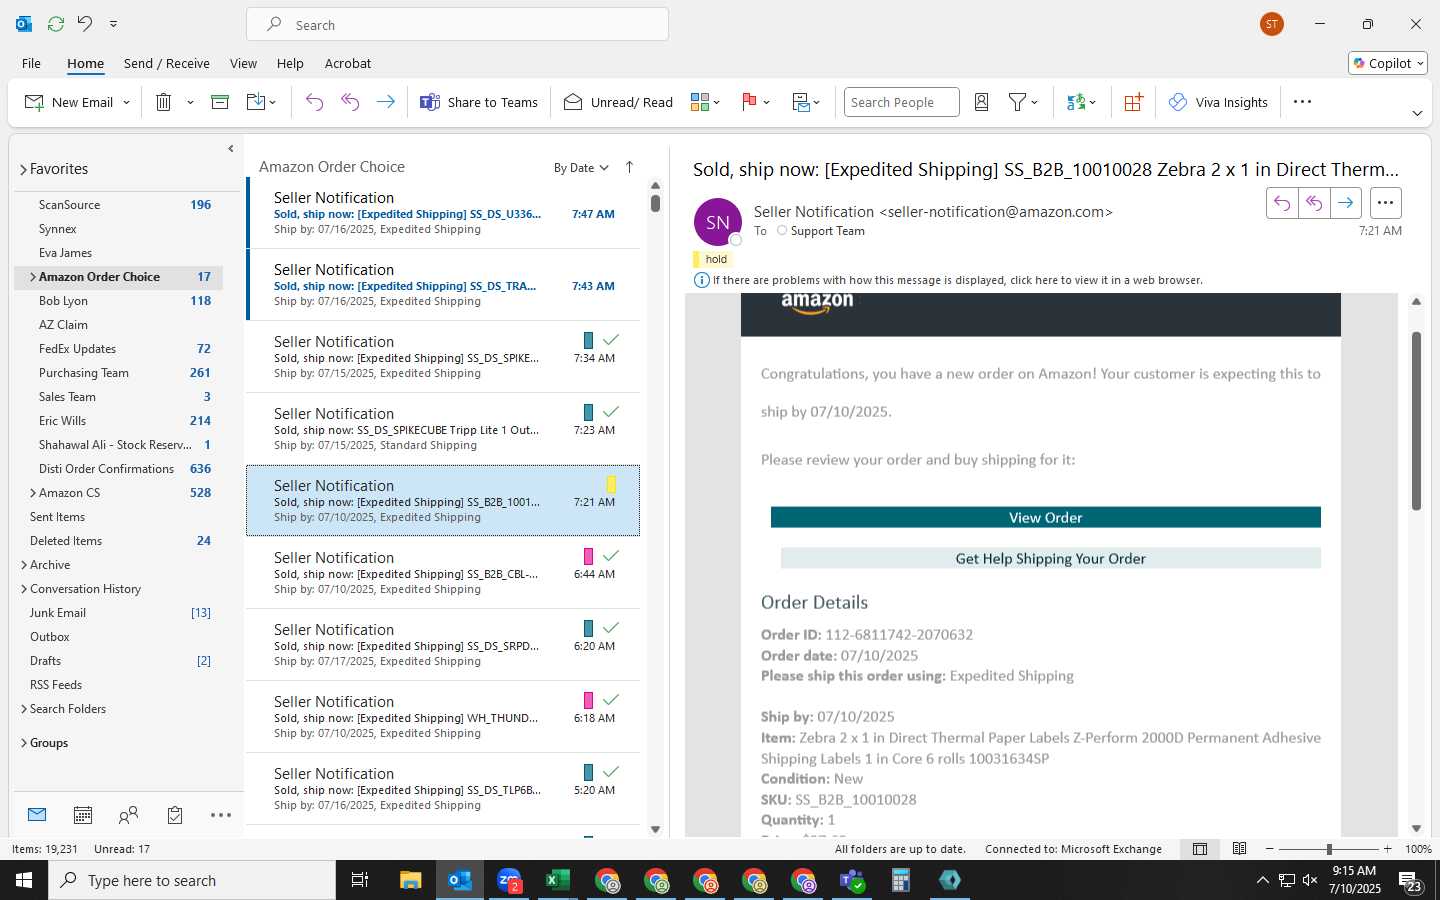Click the View Order button in email
Image resolution: width=1440 pixels, height=900 pixels.
[1045, 517]
